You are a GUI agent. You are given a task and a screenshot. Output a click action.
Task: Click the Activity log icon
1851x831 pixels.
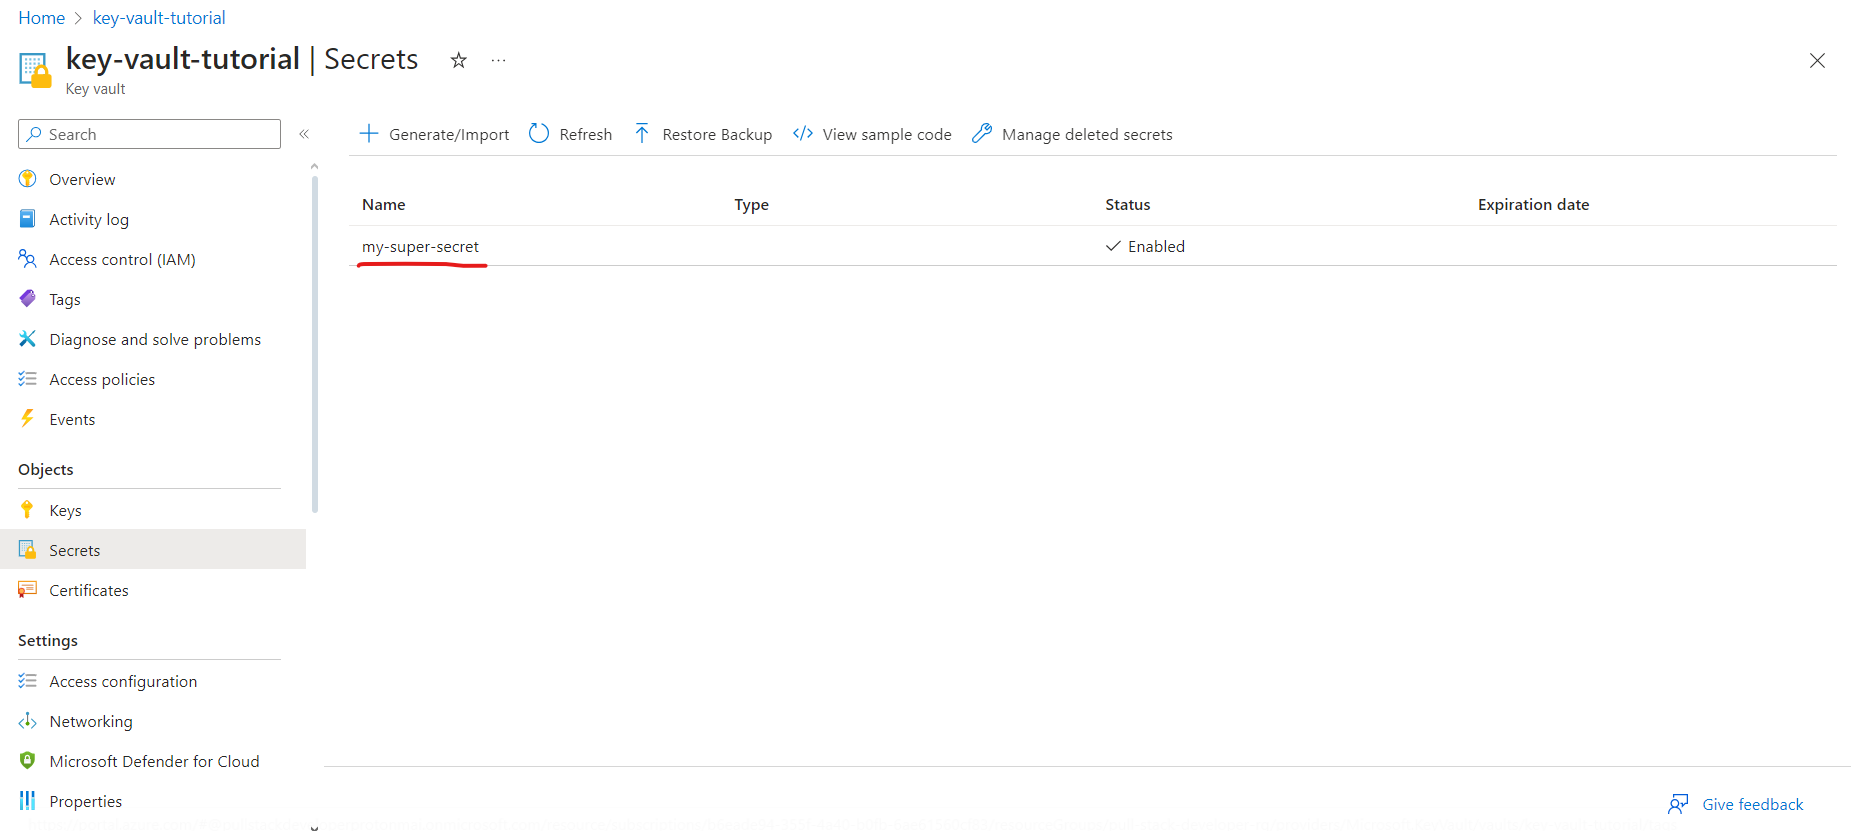[27, 219]
